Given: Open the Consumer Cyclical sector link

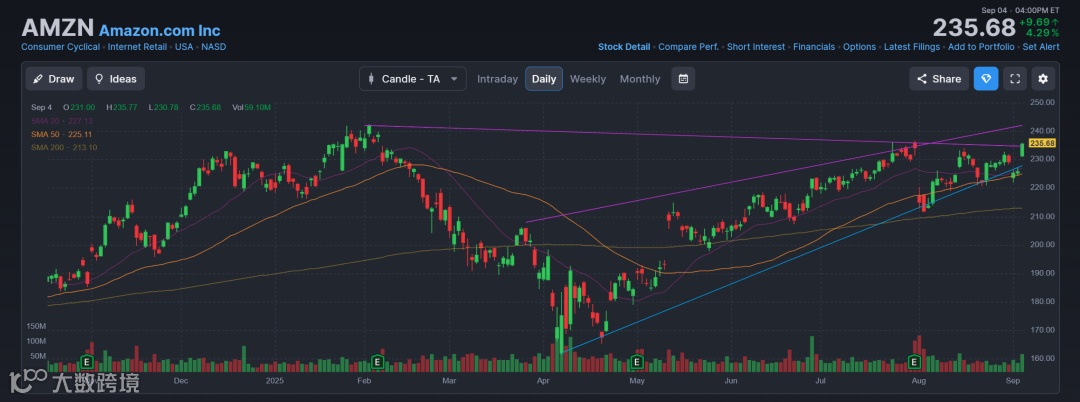Looking at the screenshot, I should pyautogui.click(x=60, y=47).
